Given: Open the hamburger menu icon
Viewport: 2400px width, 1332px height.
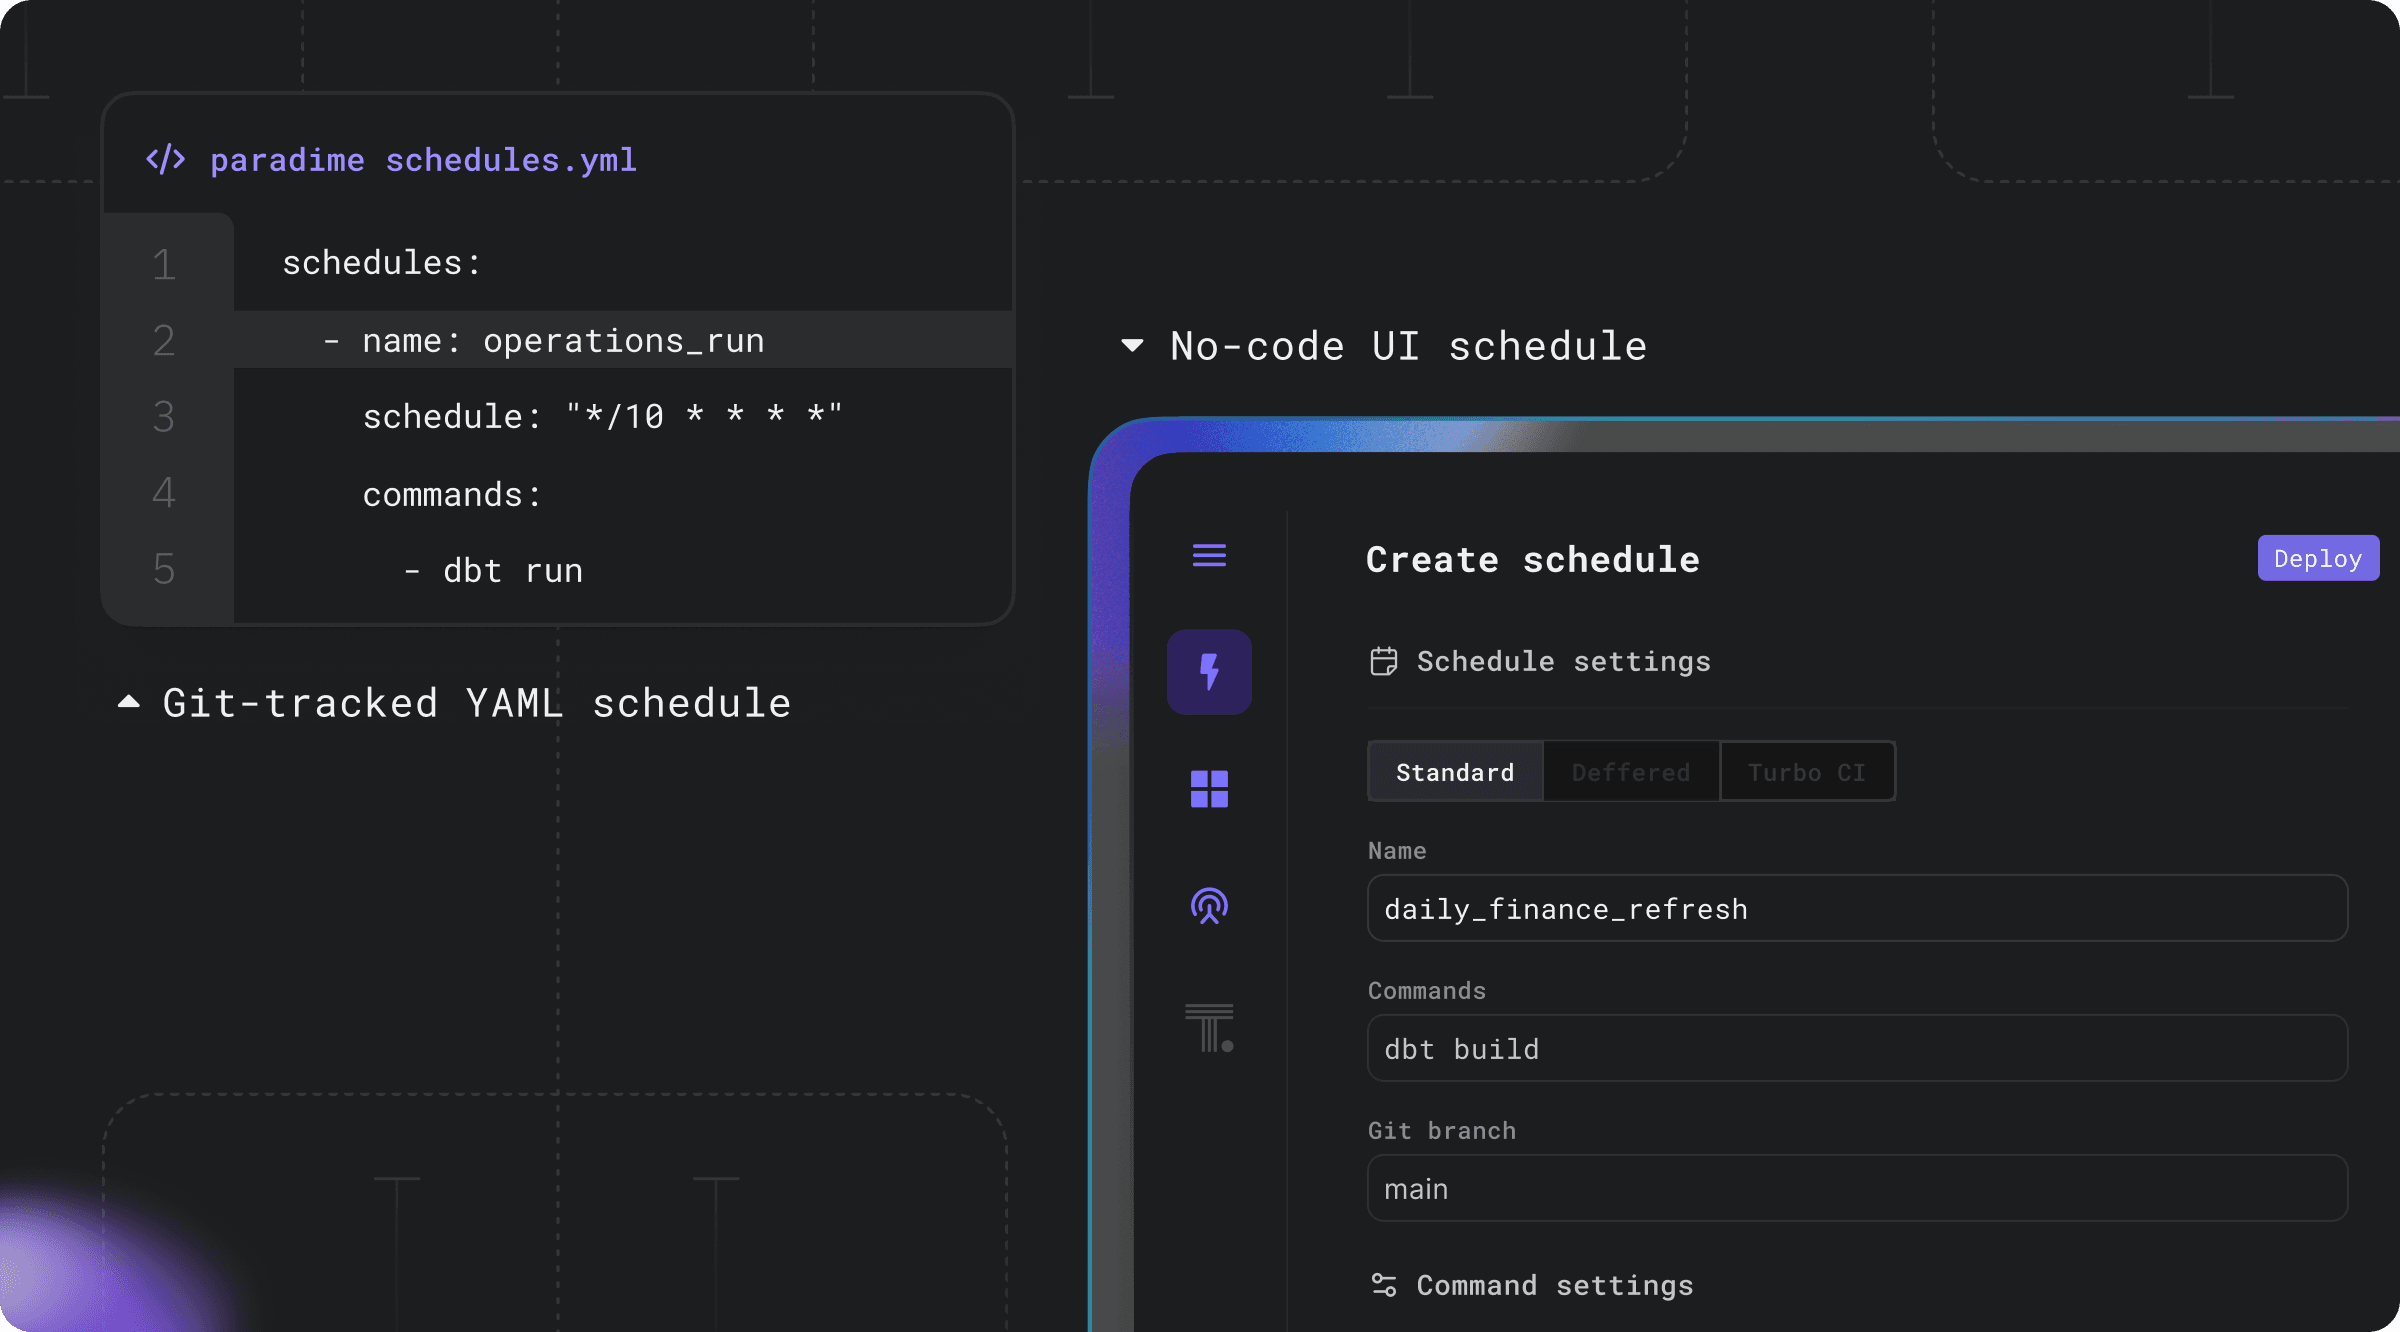Looking at the screenshot, I should pyautogui.click(x=1209, y=555).
